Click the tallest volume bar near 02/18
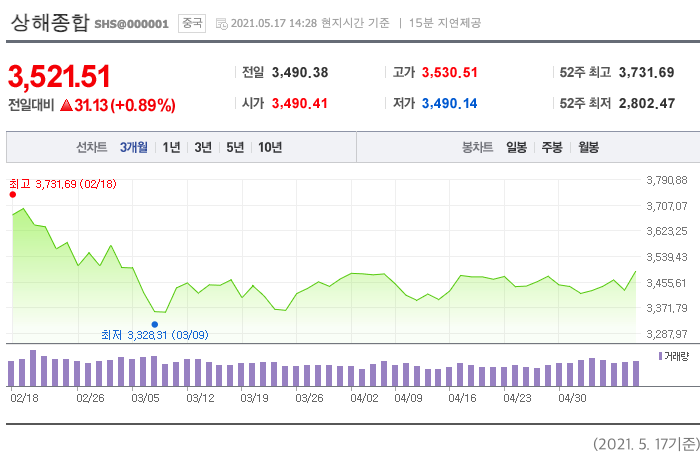700x462 pixels. 33,368
